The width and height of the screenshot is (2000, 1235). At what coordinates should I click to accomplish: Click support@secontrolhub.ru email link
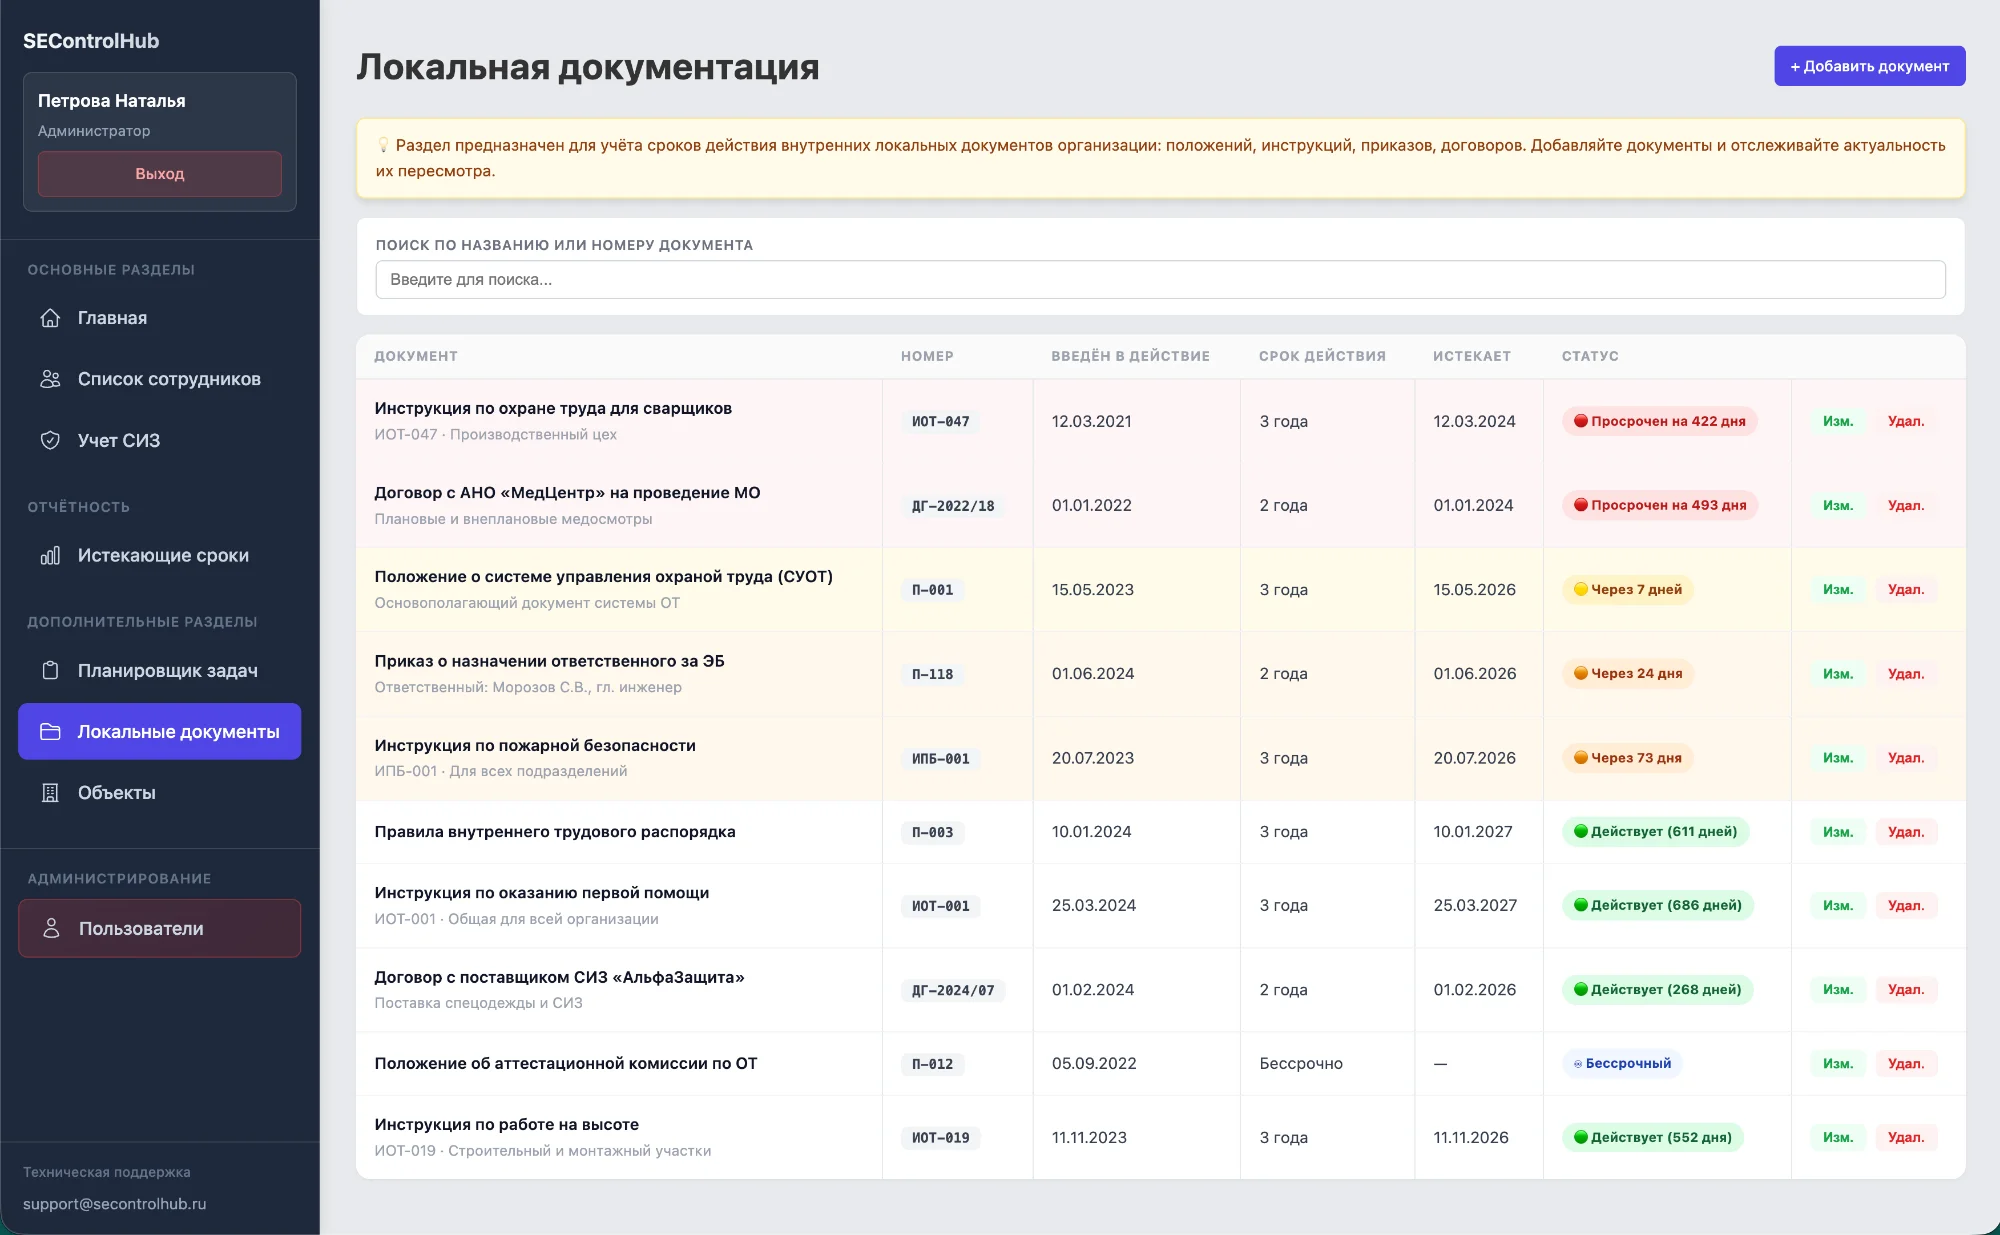(x=114, y=1203)
